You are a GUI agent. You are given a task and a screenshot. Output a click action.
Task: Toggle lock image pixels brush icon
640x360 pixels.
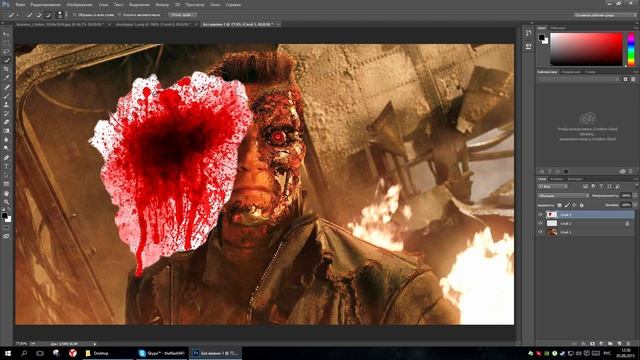click(x=567, y=205)
